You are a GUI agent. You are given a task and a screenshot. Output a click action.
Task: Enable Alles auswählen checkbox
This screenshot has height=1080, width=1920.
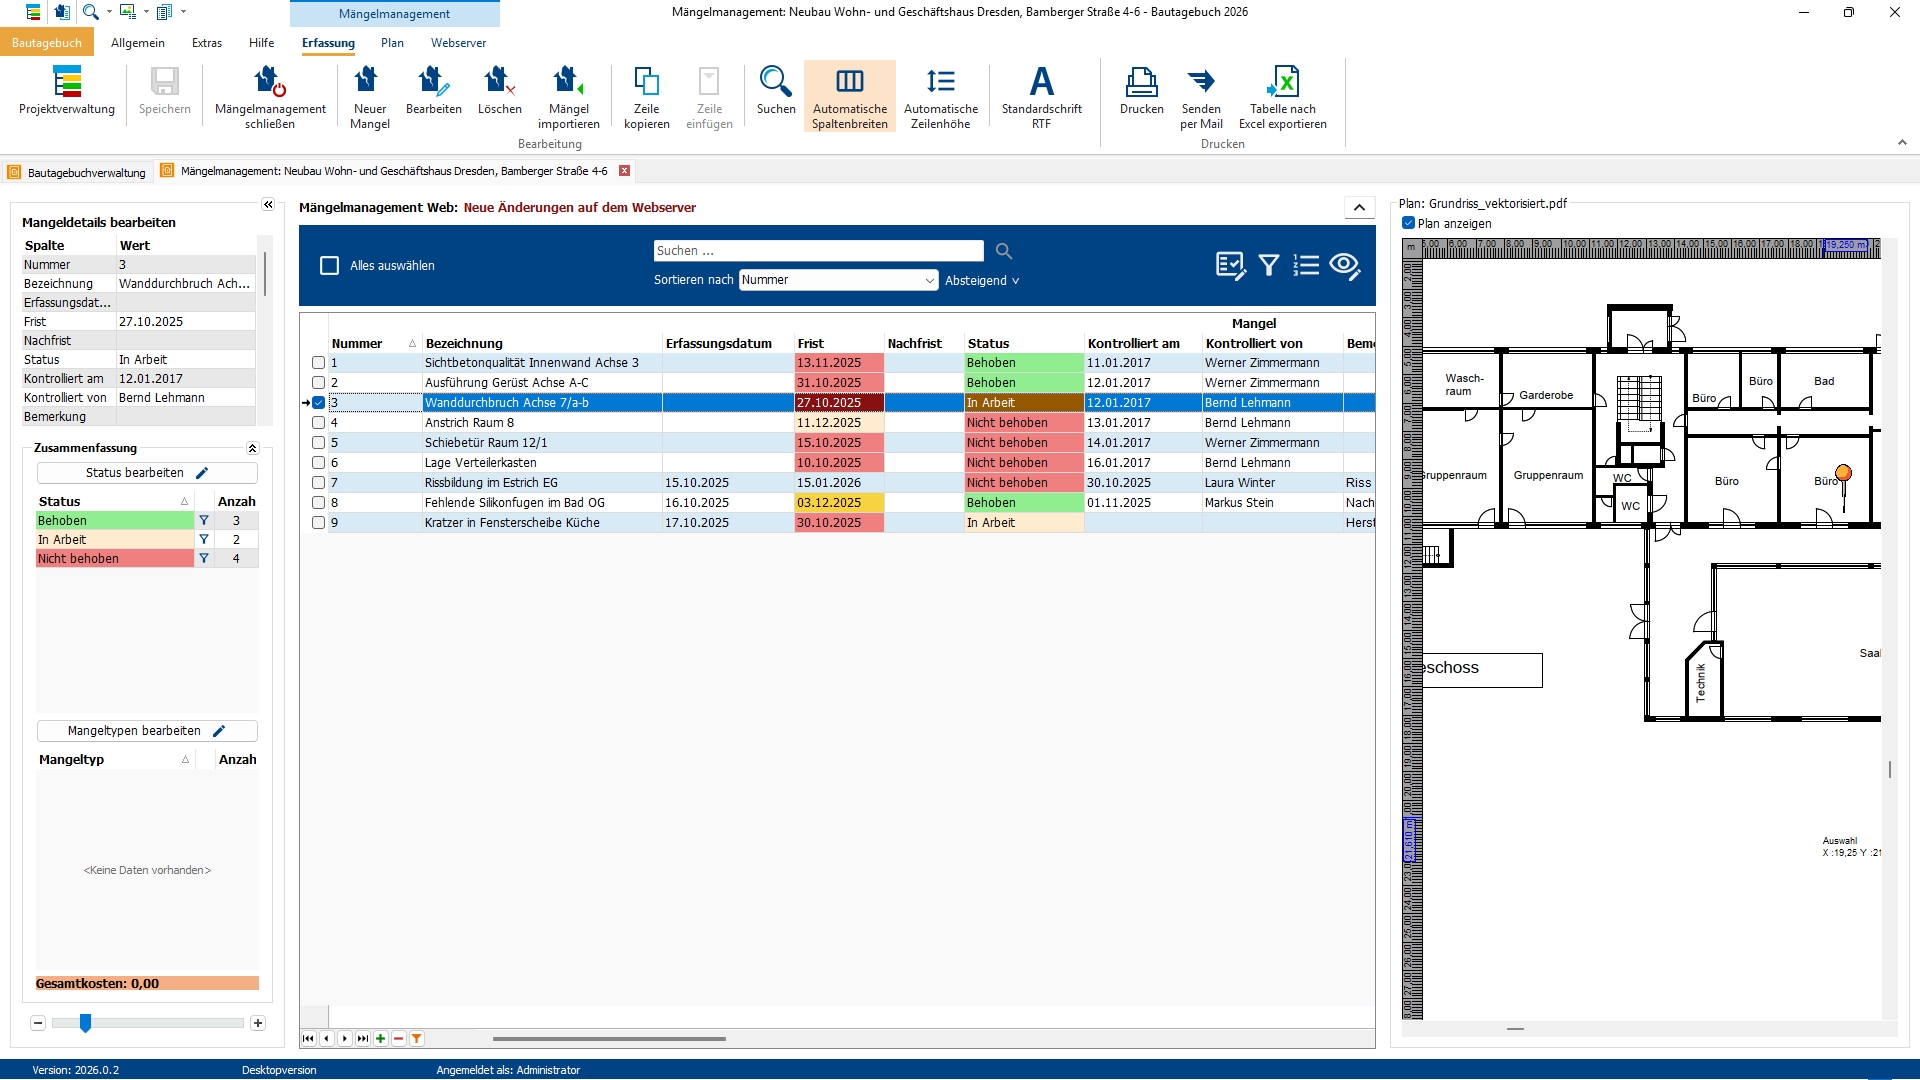click(x=329, y=266)
